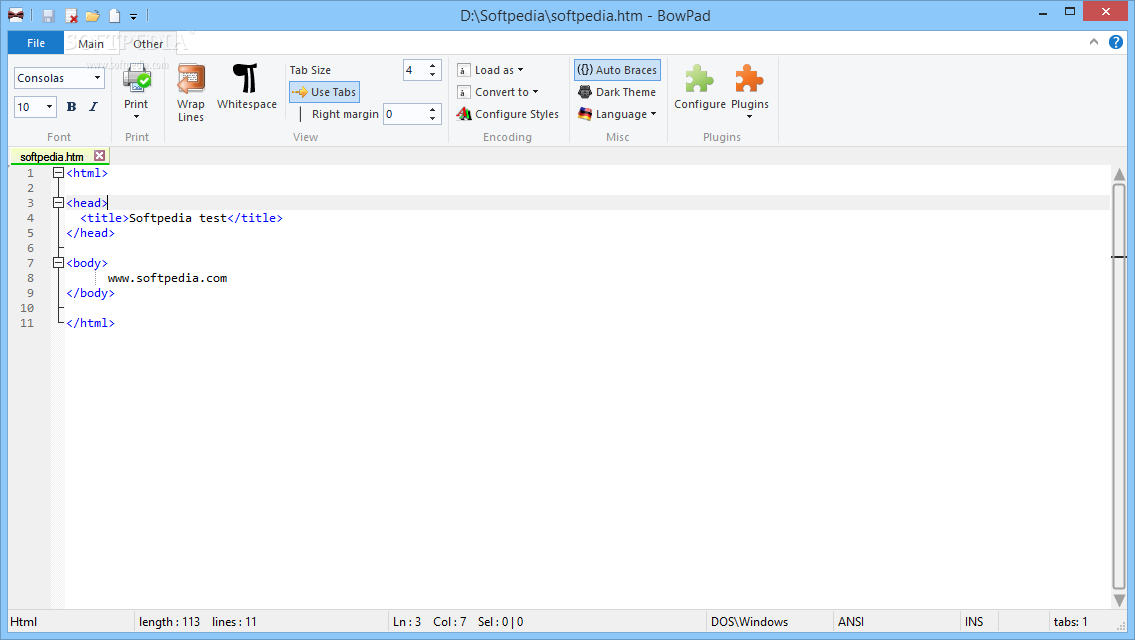The image size is (1135, 640).
Task: Click the vertical scrollbar track
Action: 1120,387
